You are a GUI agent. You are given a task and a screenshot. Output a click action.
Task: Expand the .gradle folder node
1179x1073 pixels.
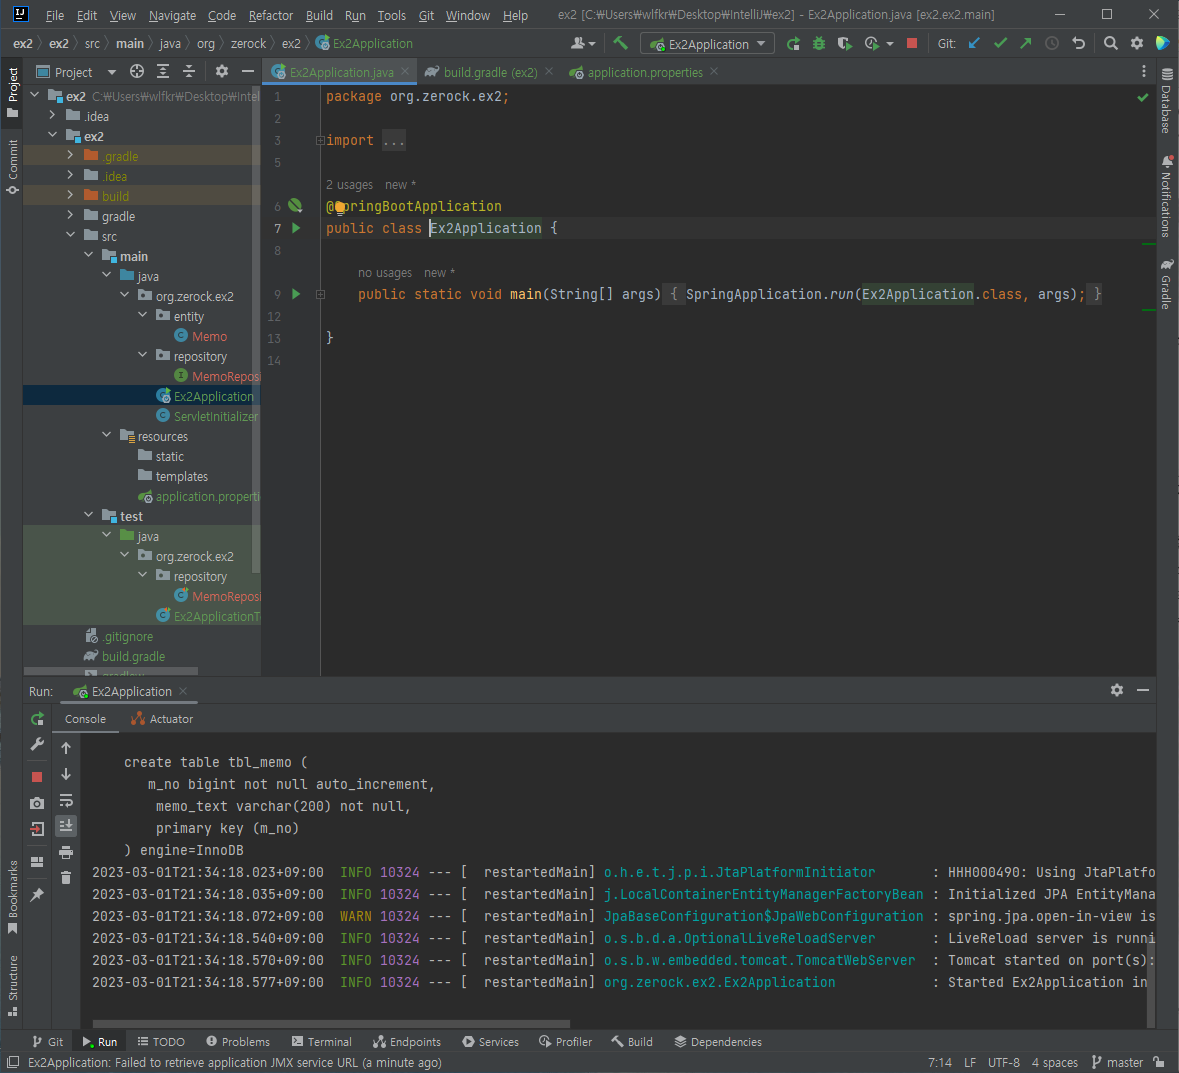pos(71,155)
